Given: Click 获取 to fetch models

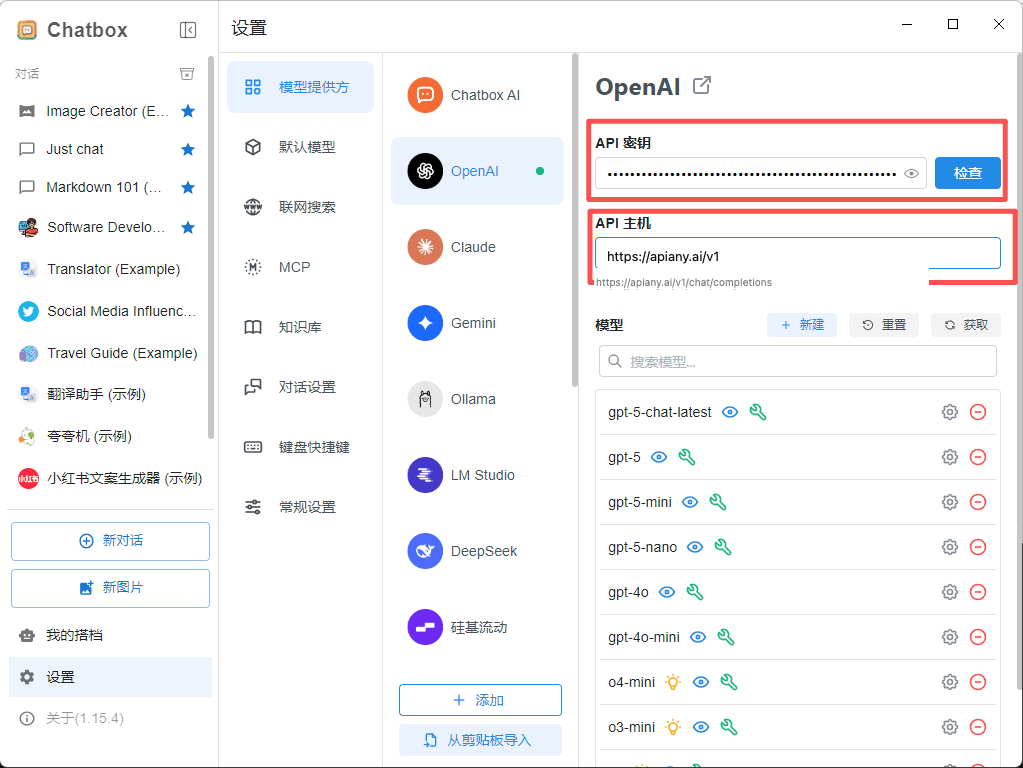Looking at the screenshot, I should [x=966, y=325].
